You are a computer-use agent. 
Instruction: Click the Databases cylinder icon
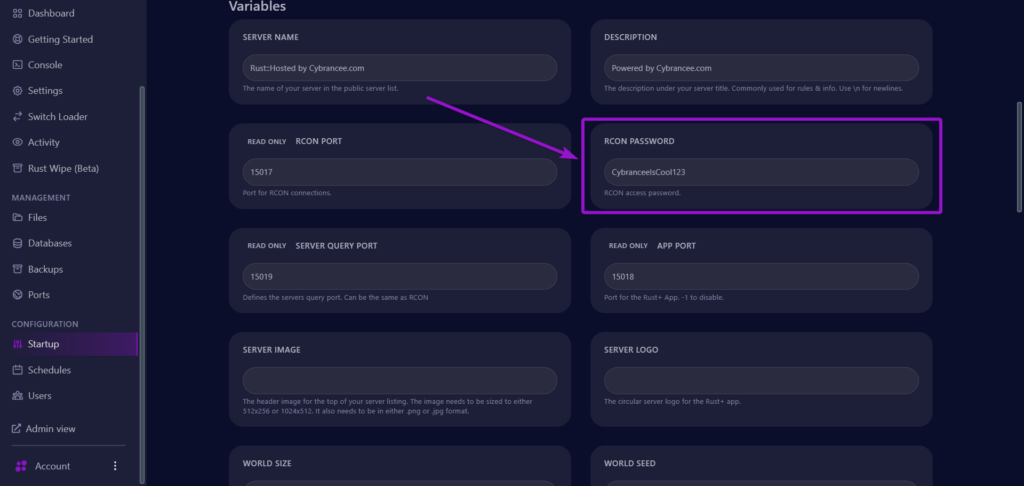pyautogui.click(x=18, y=243)
